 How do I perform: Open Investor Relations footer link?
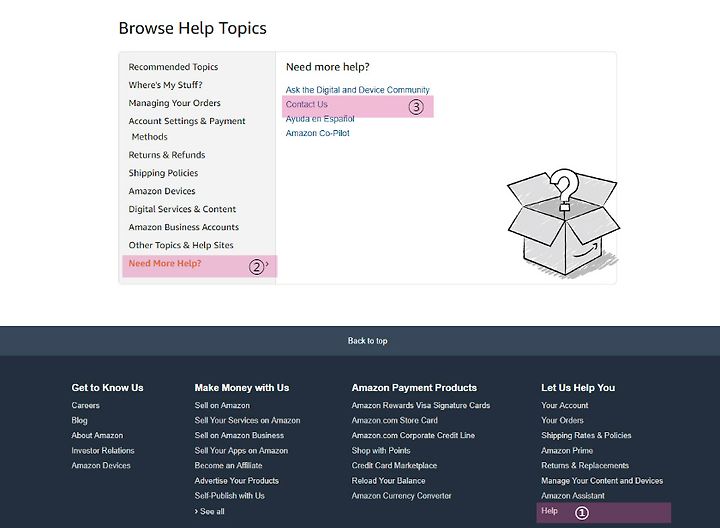tap(103, 450)
